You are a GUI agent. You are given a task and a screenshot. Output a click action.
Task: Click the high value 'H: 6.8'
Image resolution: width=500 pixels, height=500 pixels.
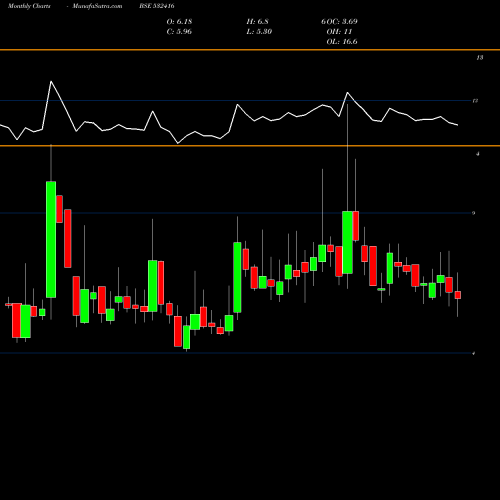coord(257,22)
